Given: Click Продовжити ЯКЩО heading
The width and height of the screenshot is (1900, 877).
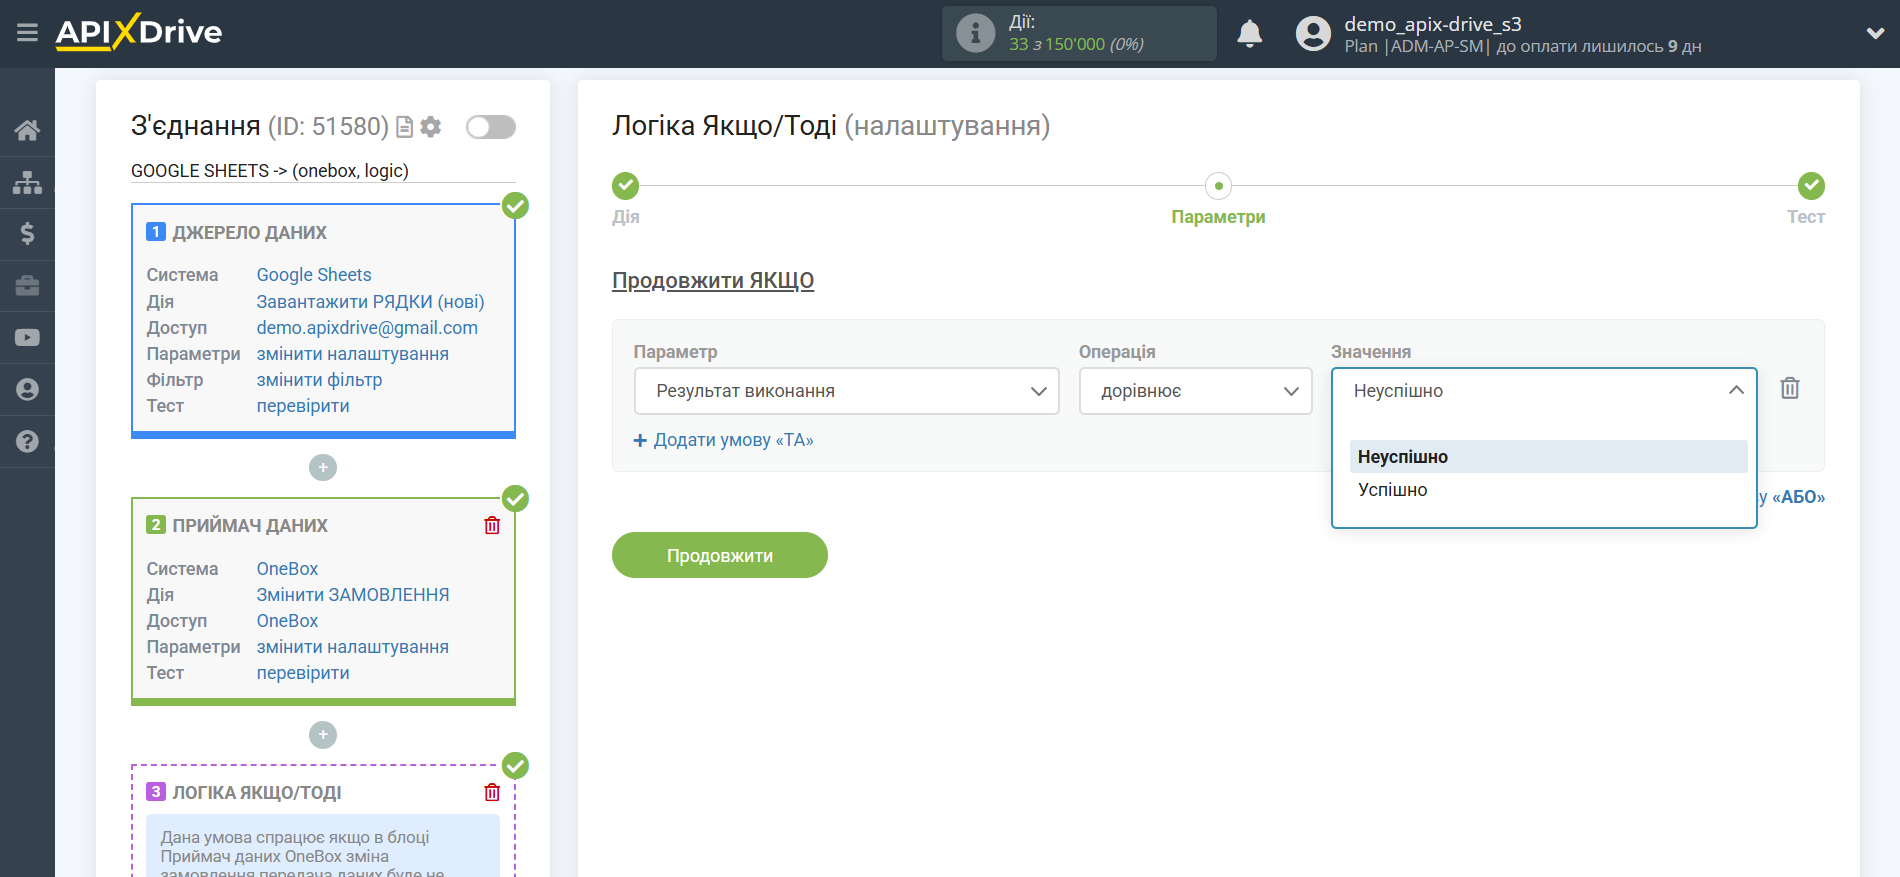Looking at the screenshot, I should pyautogui.click(x=713, y=281).
